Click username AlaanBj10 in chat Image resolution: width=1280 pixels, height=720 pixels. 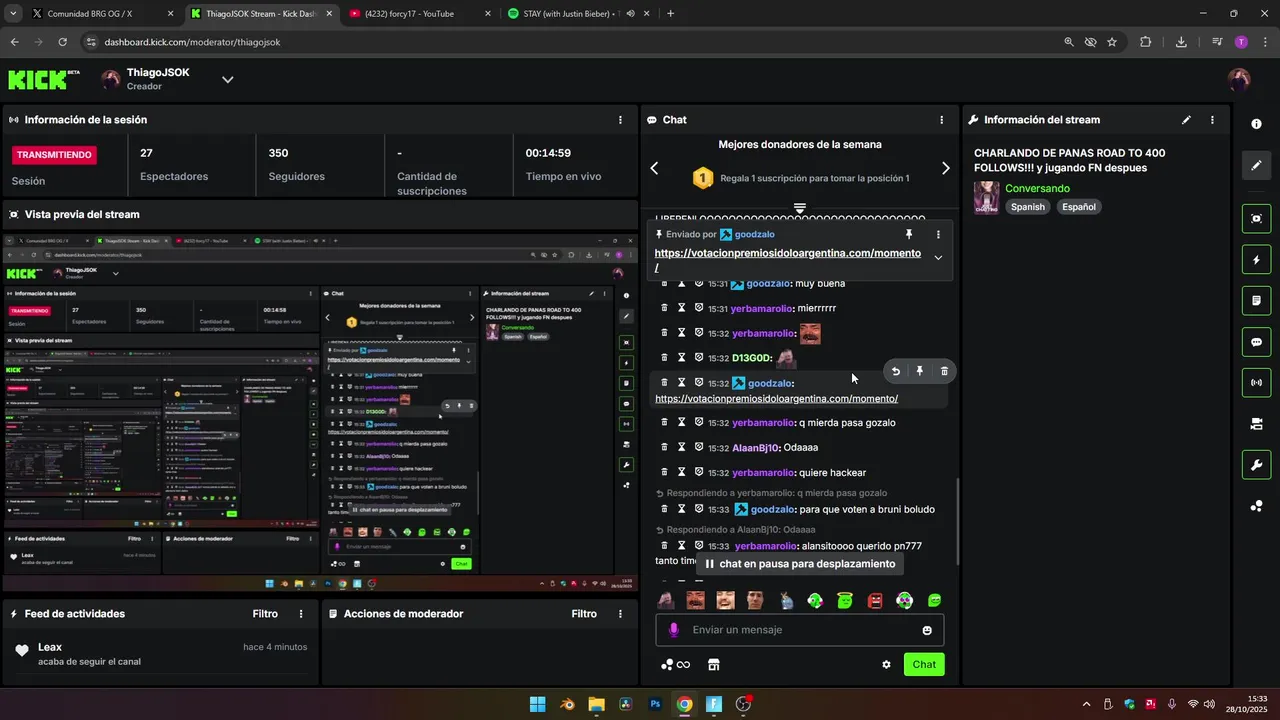(x=755, y=448)
